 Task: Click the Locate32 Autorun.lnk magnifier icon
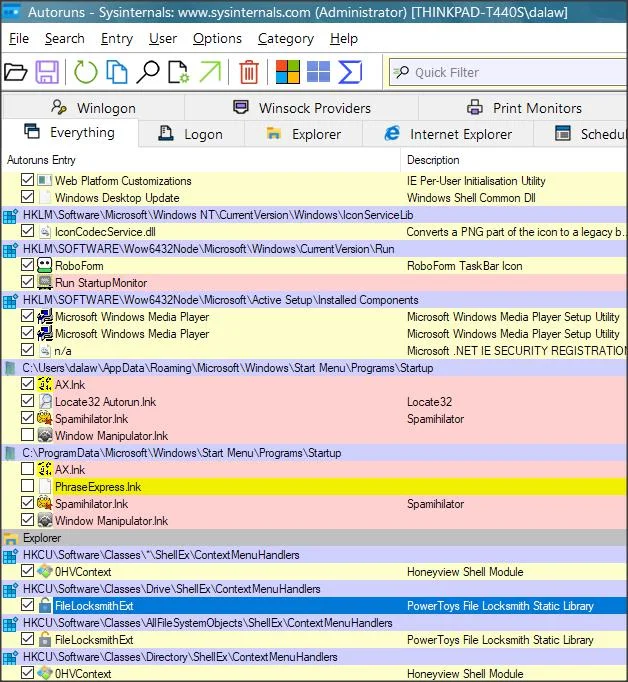(45, 401)
